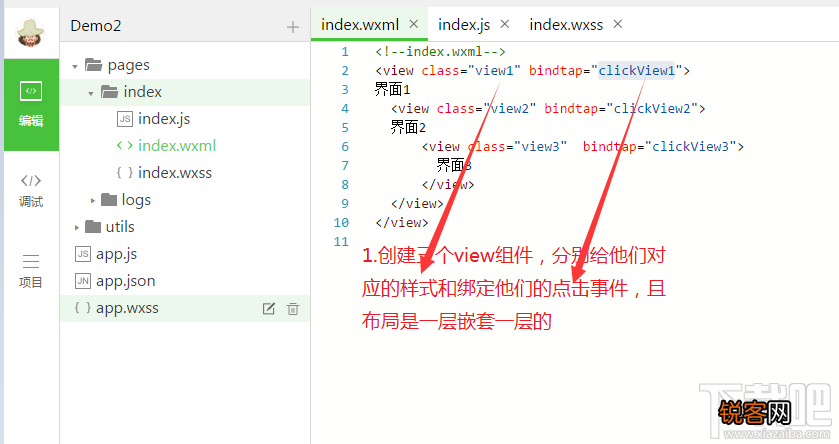This screenshot has width=839, height=444.
Task: Click the highlighted clickView1 text in code
Action: (x=638, y=71)
